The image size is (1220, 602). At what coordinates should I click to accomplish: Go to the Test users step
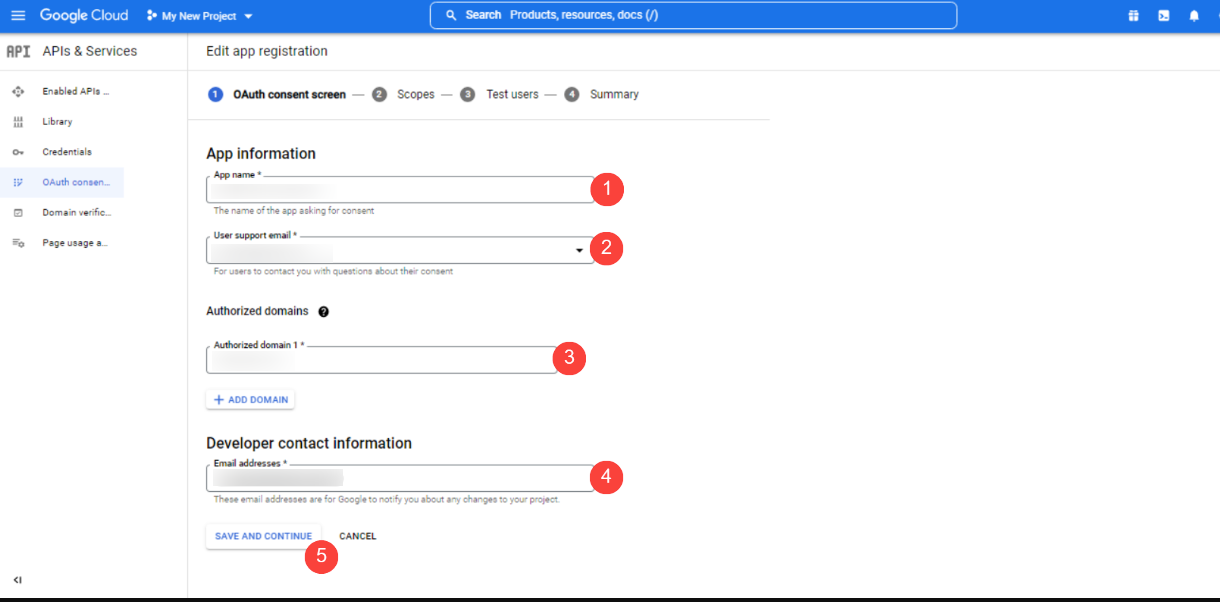click(x=500, y=94)
